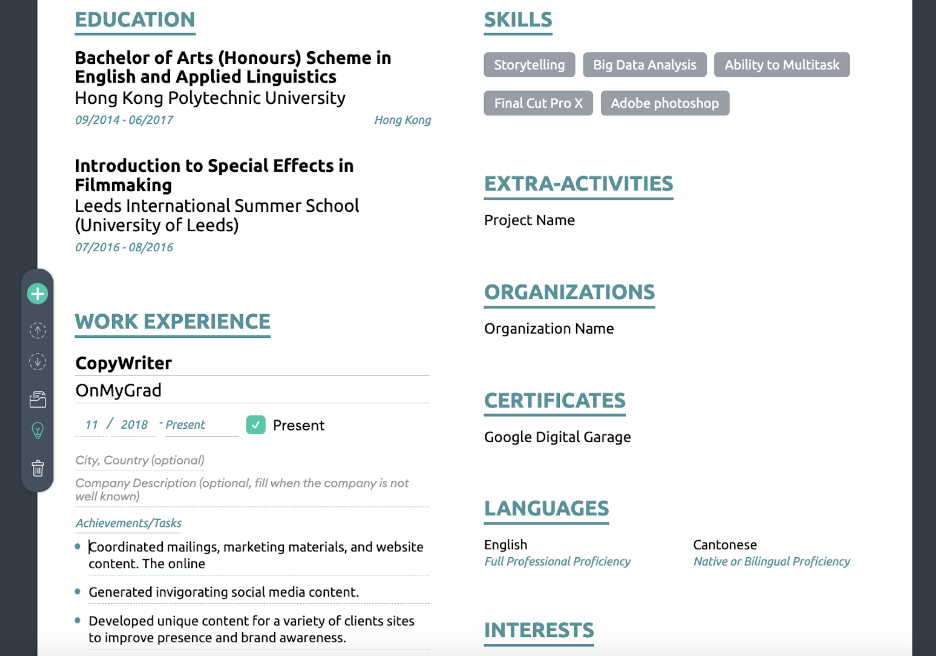Click the green plus add entry icon
Image resolution: width=936 pixels, height=656 pixels.
point(38,294)
